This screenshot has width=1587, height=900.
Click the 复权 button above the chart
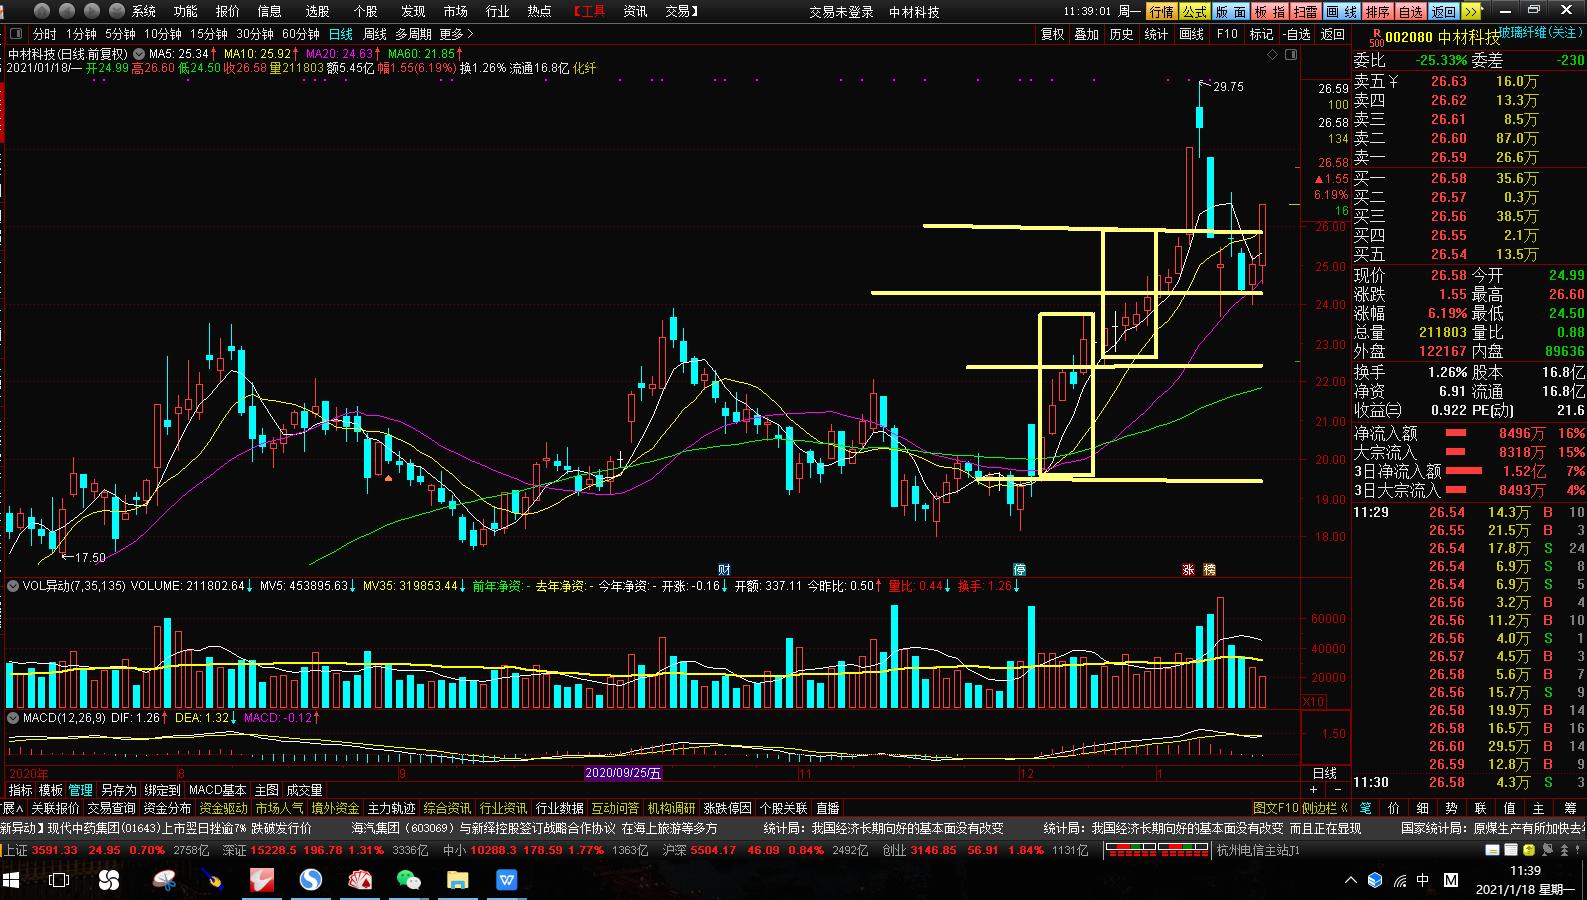point(1052,34)
